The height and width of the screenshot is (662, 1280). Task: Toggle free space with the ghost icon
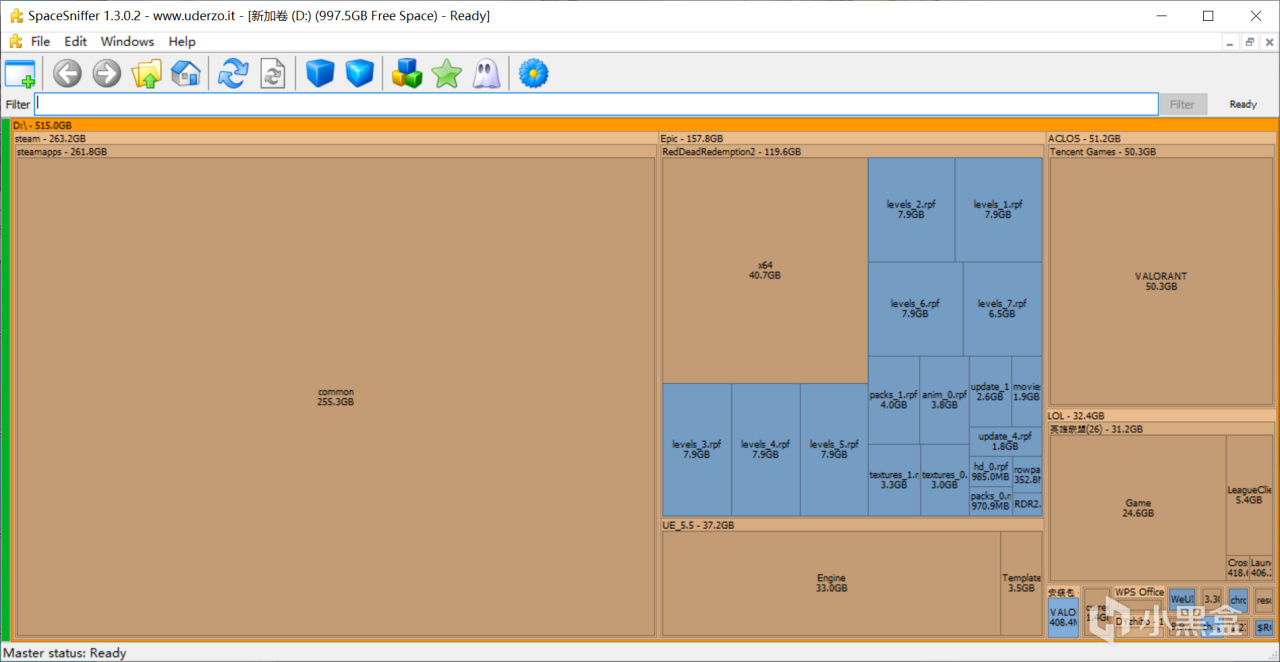[486, 73]
